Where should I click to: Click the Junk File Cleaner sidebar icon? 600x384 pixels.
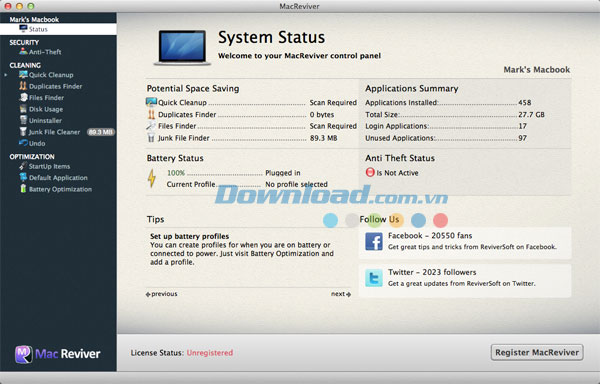(23, 132)
